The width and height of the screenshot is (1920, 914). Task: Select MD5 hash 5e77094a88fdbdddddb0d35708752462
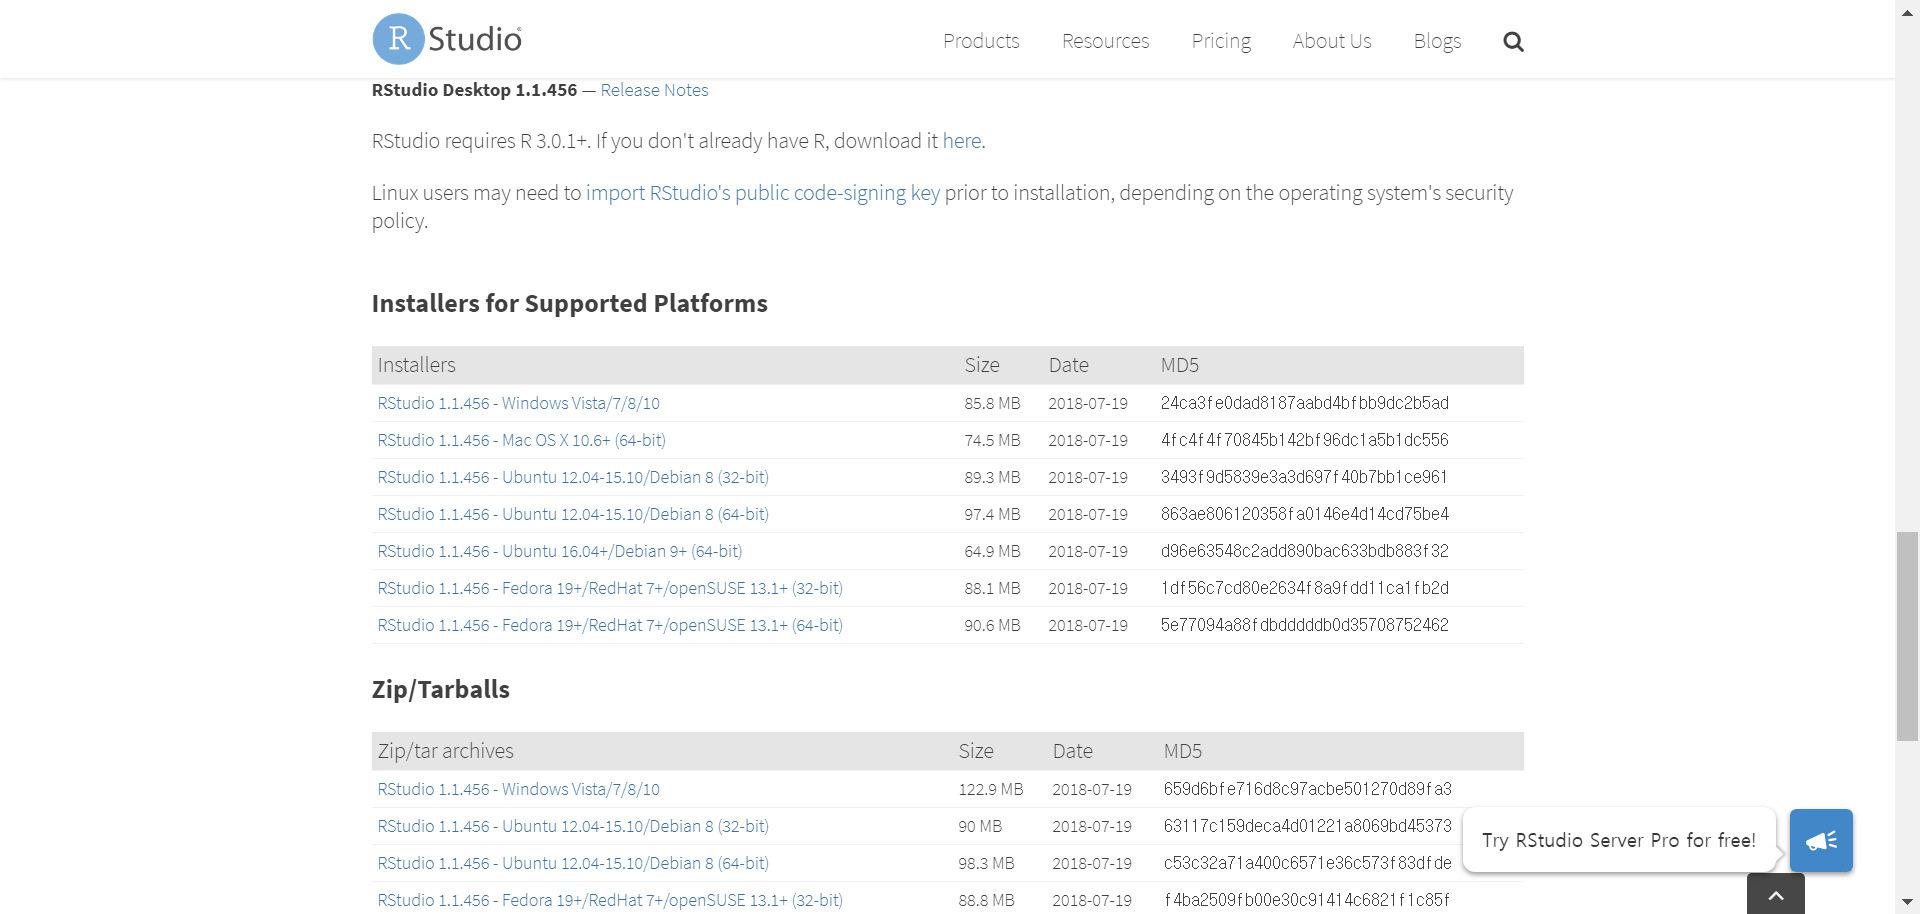[x=1304, y=625]
